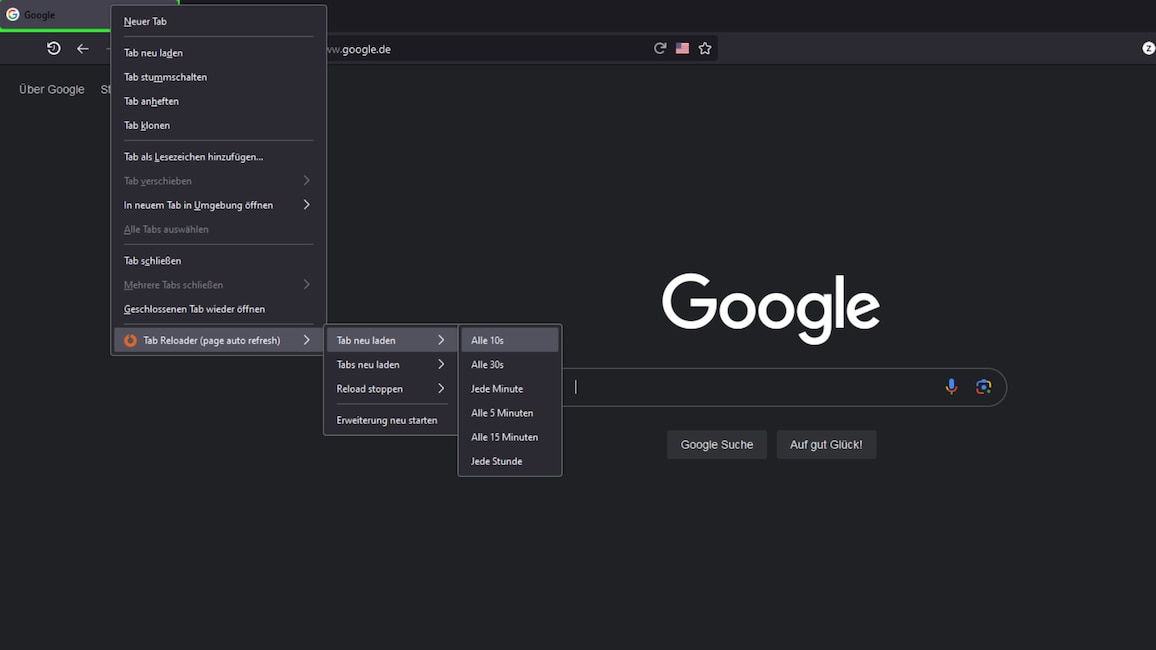Choose Tab als Lesezeichen hinzufügen
This screenshot has height=650, width=1156.
coord(218,157)
